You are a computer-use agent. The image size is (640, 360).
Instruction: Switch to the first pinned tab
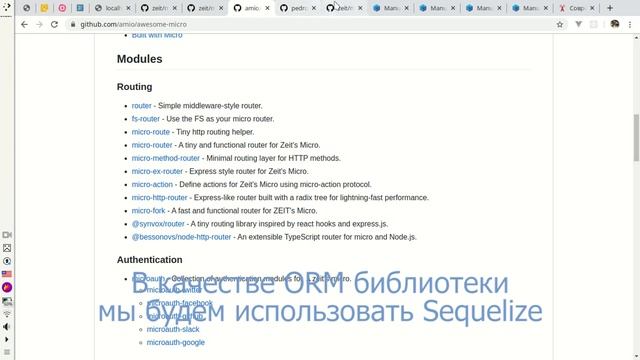26,8
